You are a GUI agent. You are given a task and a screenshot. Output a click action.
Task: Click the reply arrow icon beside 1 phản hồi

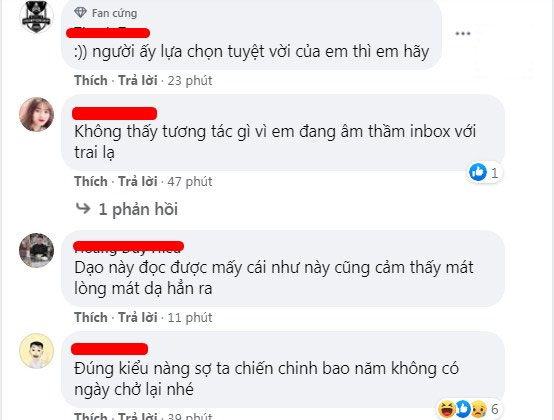click(x=83, y=208)
